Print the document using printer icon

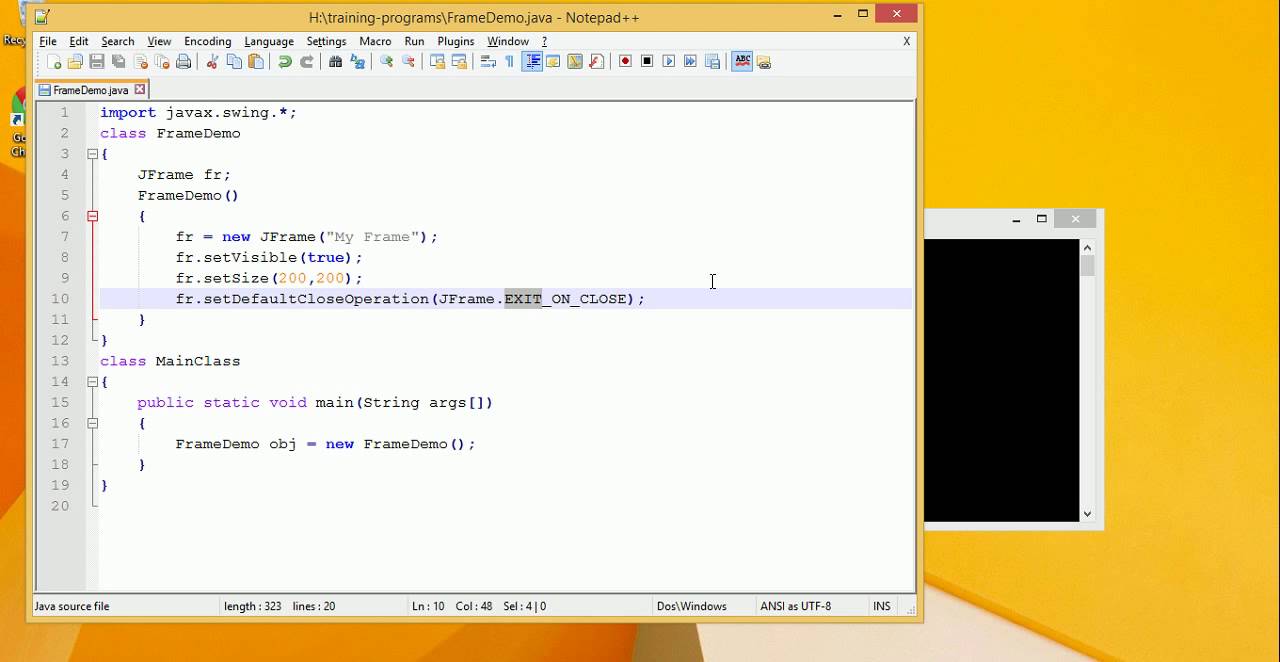coord(184,62)
